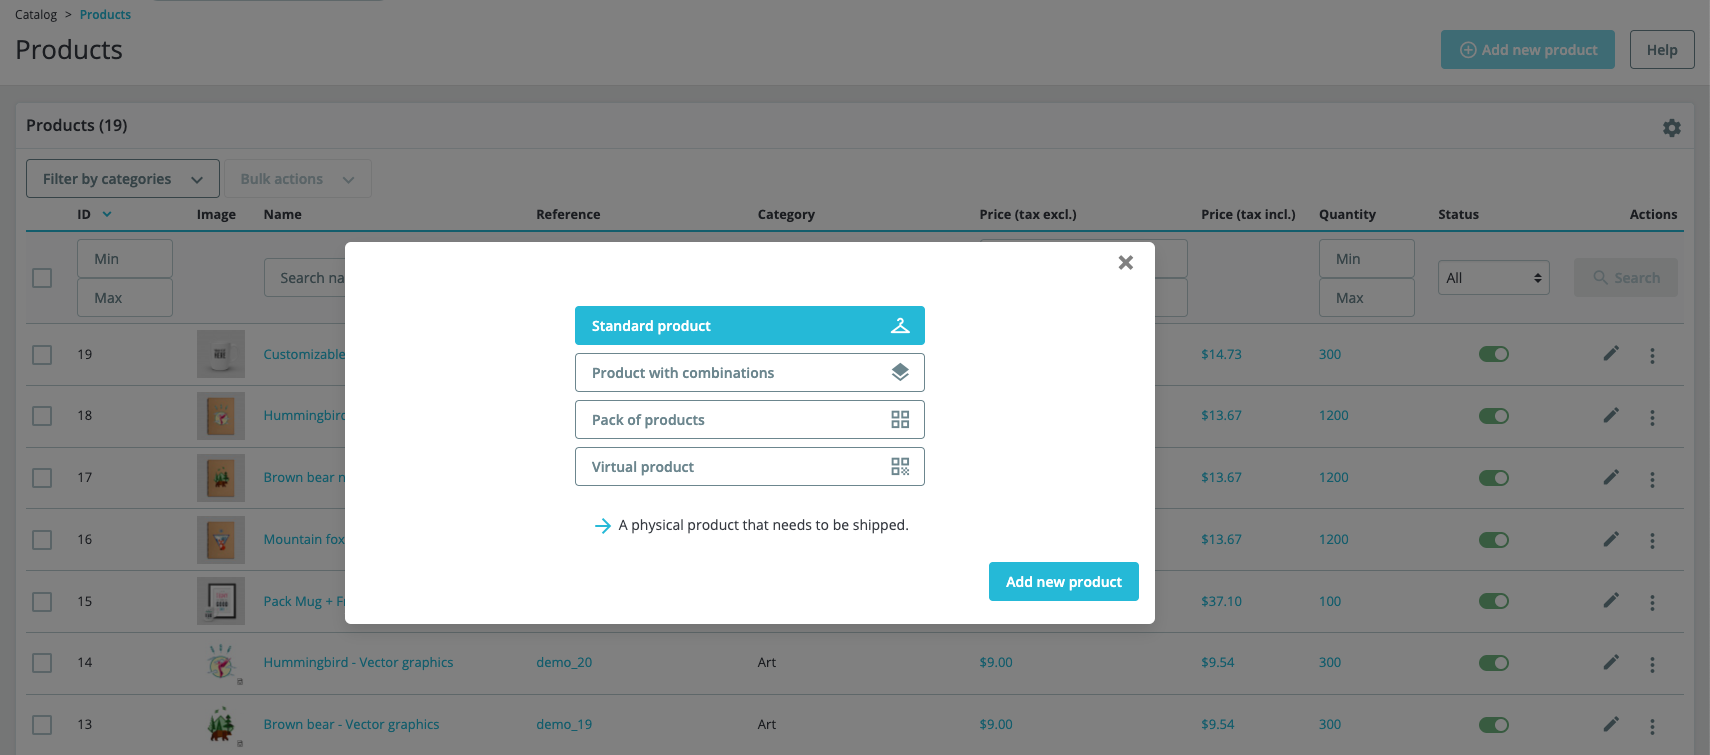The image size is (1710, 755).
Task: Click the Add new product button in modal
Action: click(x=1063, y=582)
